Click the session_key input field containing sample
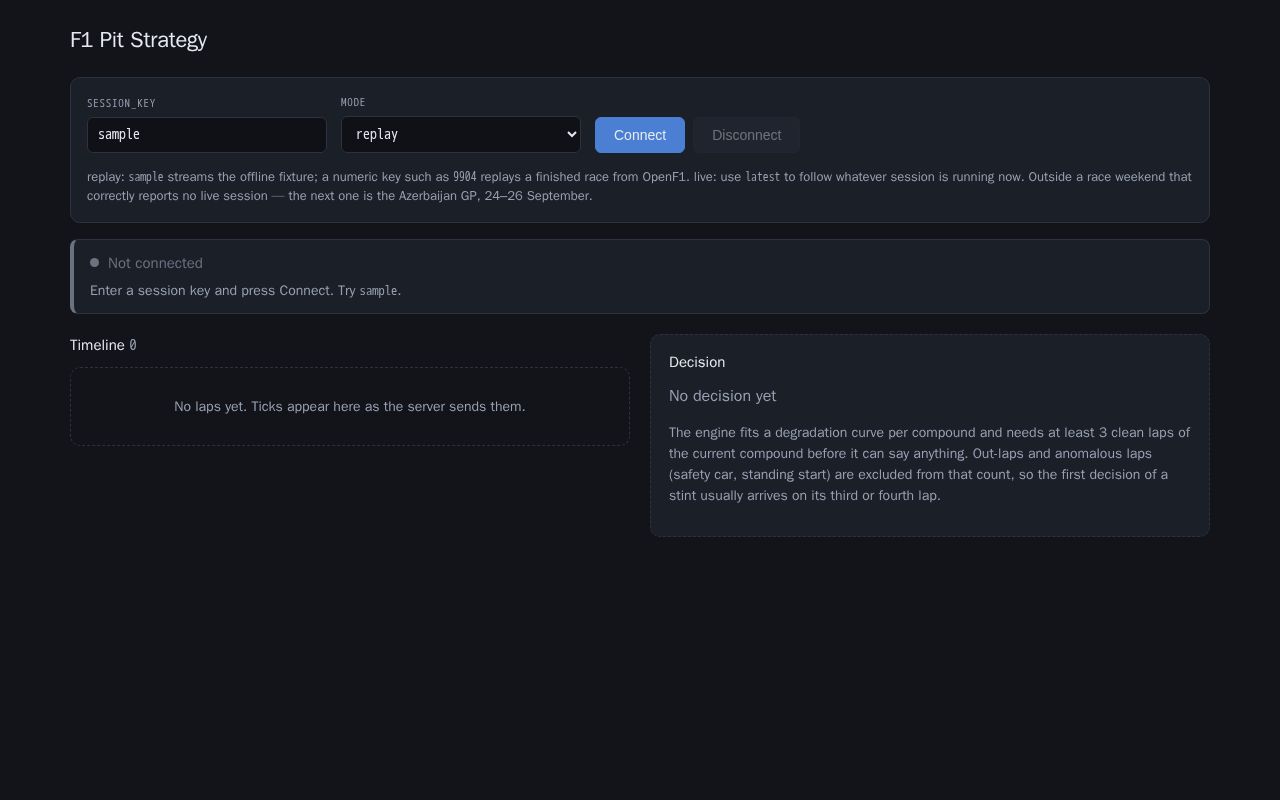The height and width of the screenshot is (800, 1280). click(207, 135)
